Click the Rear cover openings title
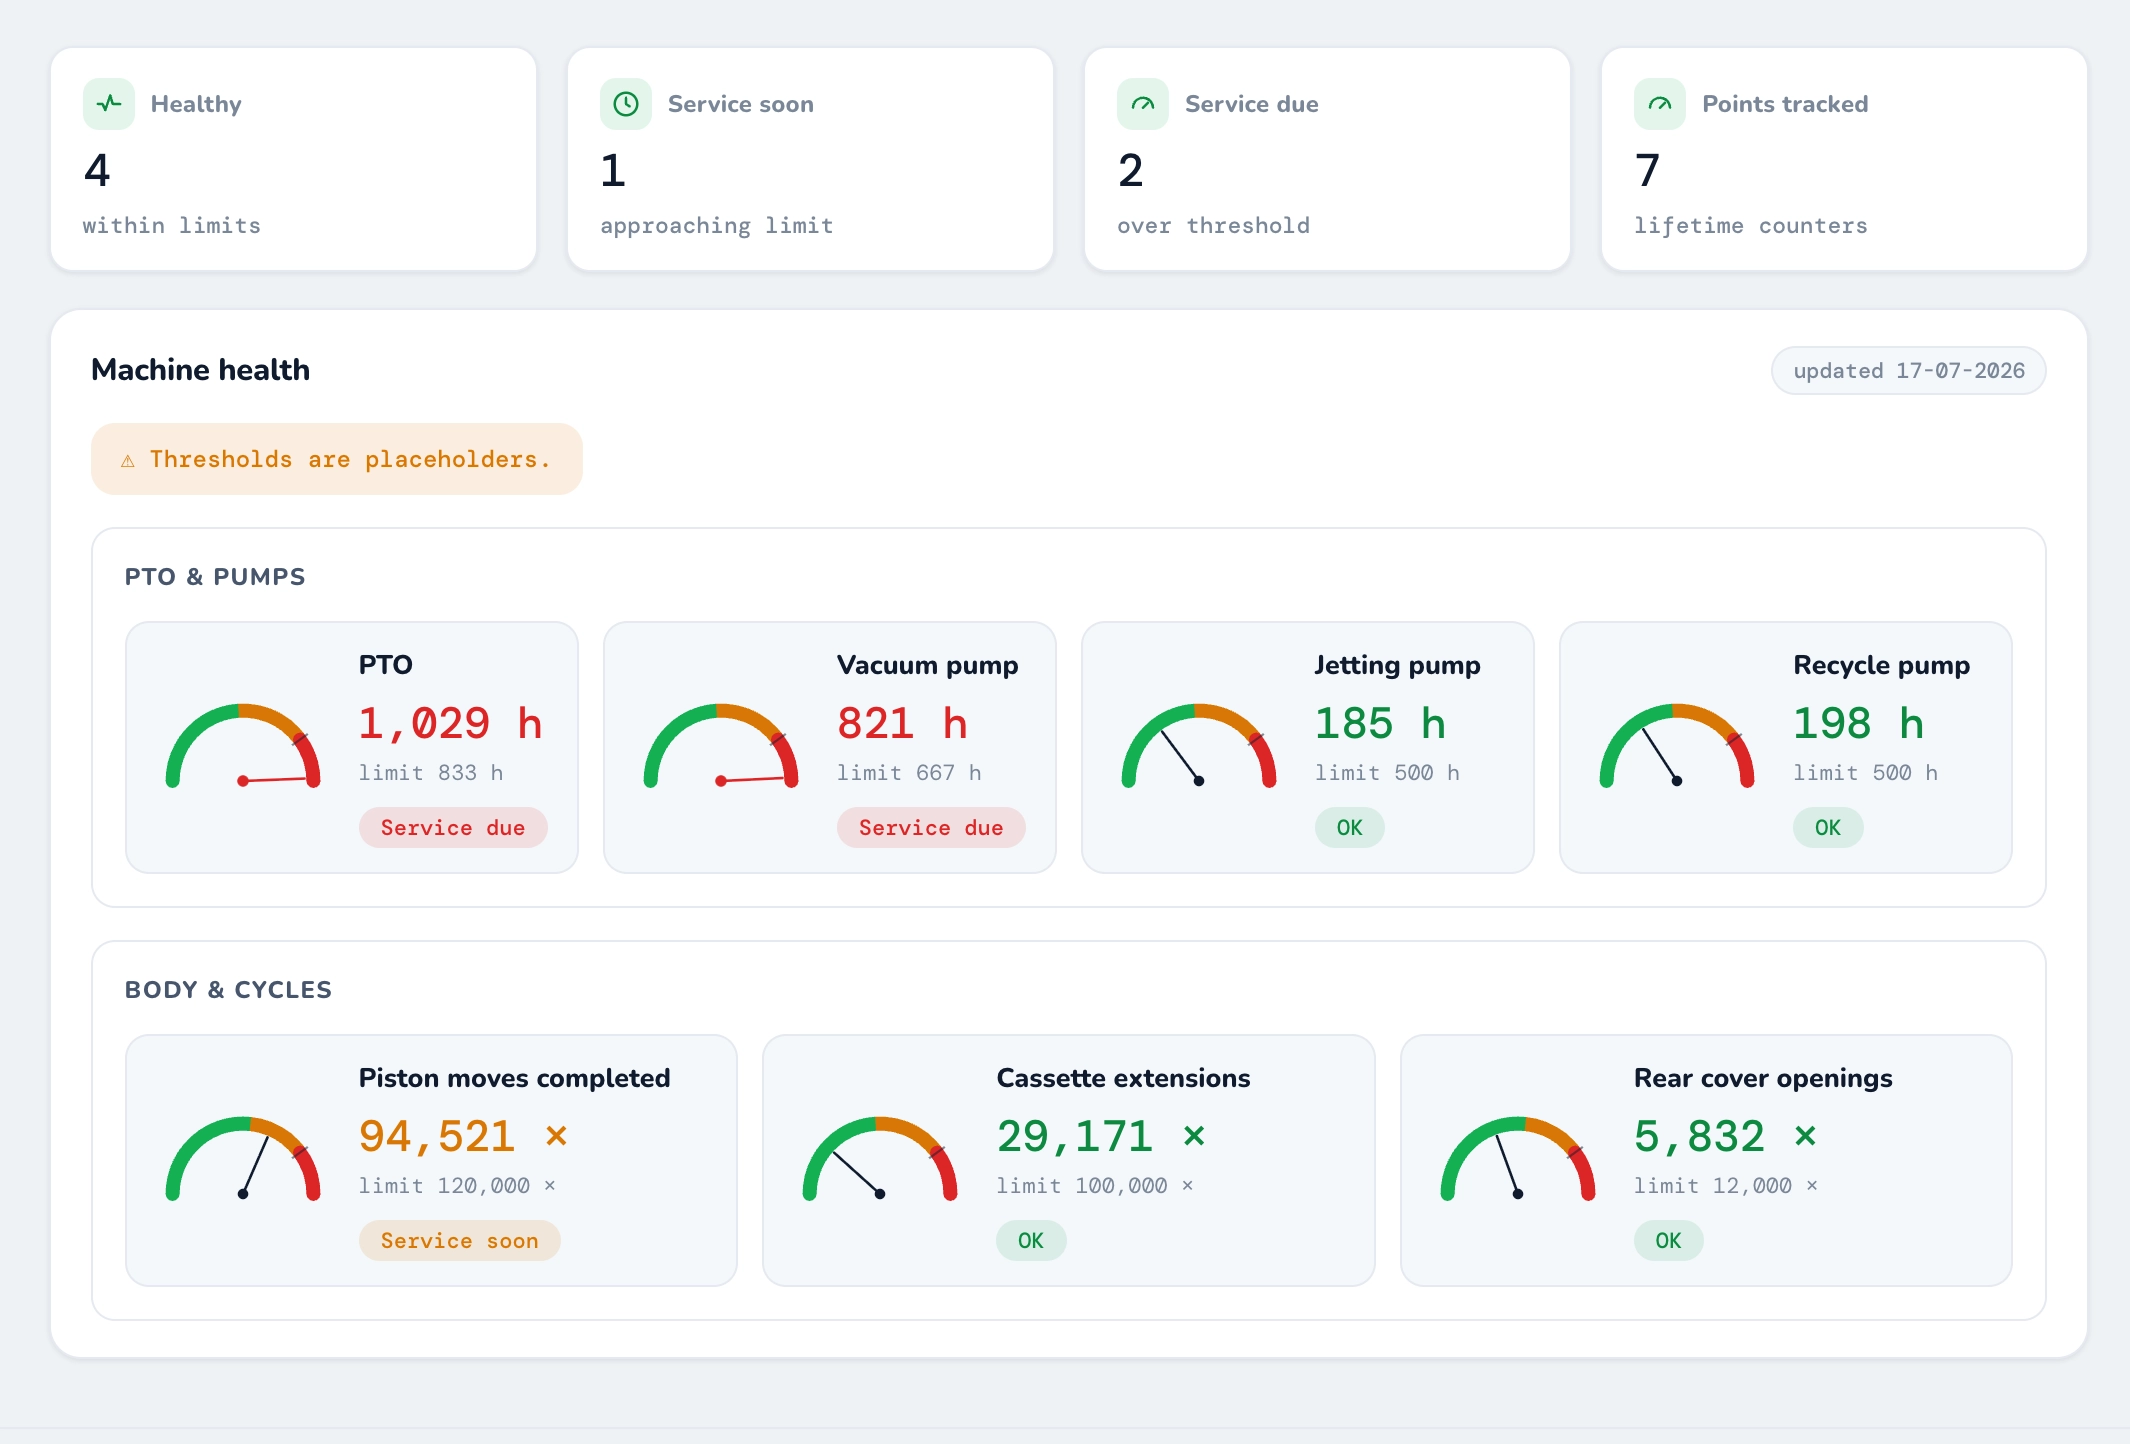The image size is (2130, 1444). click(x=1763, y=1078)
